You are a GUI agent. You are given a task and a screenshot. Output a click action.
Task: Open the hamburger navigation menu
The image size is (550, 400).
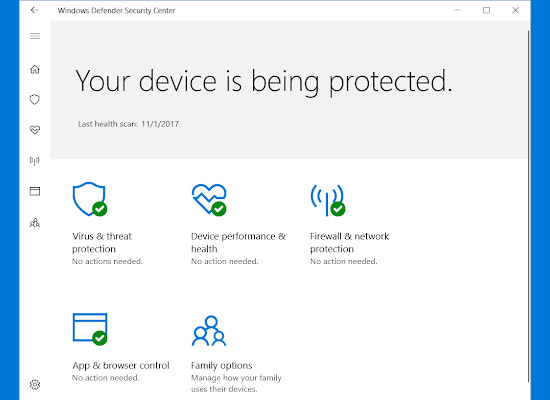click(35, 36)
